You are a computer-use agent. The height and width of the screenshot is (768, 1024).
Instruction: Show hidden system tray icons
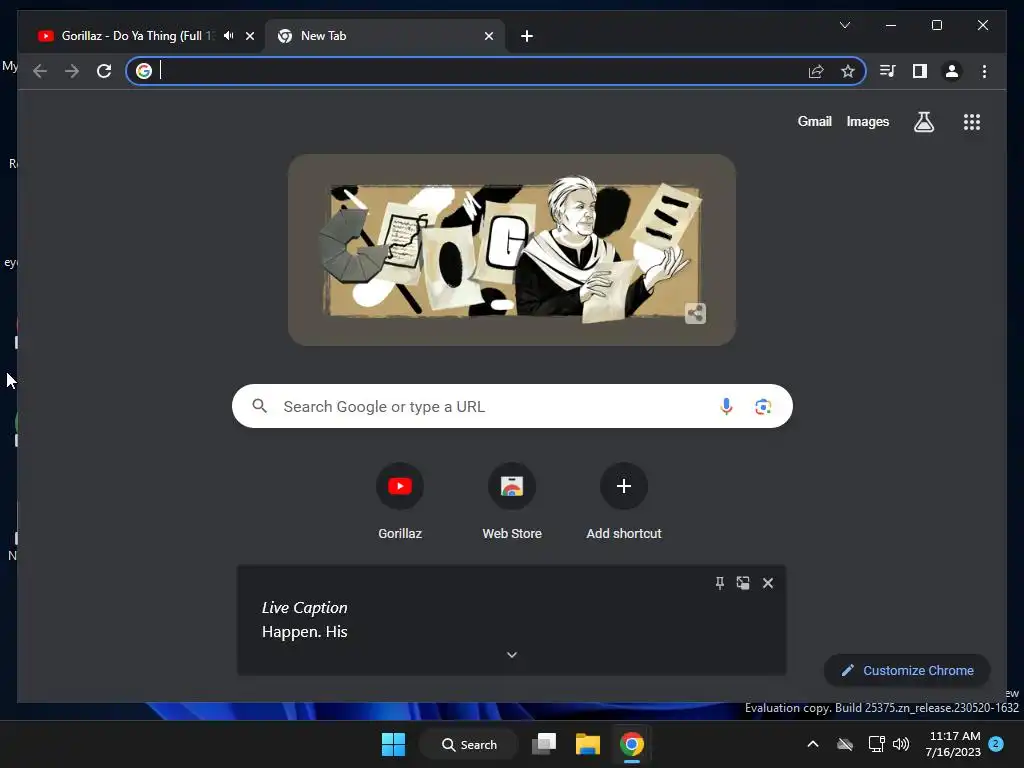(812, 744)
